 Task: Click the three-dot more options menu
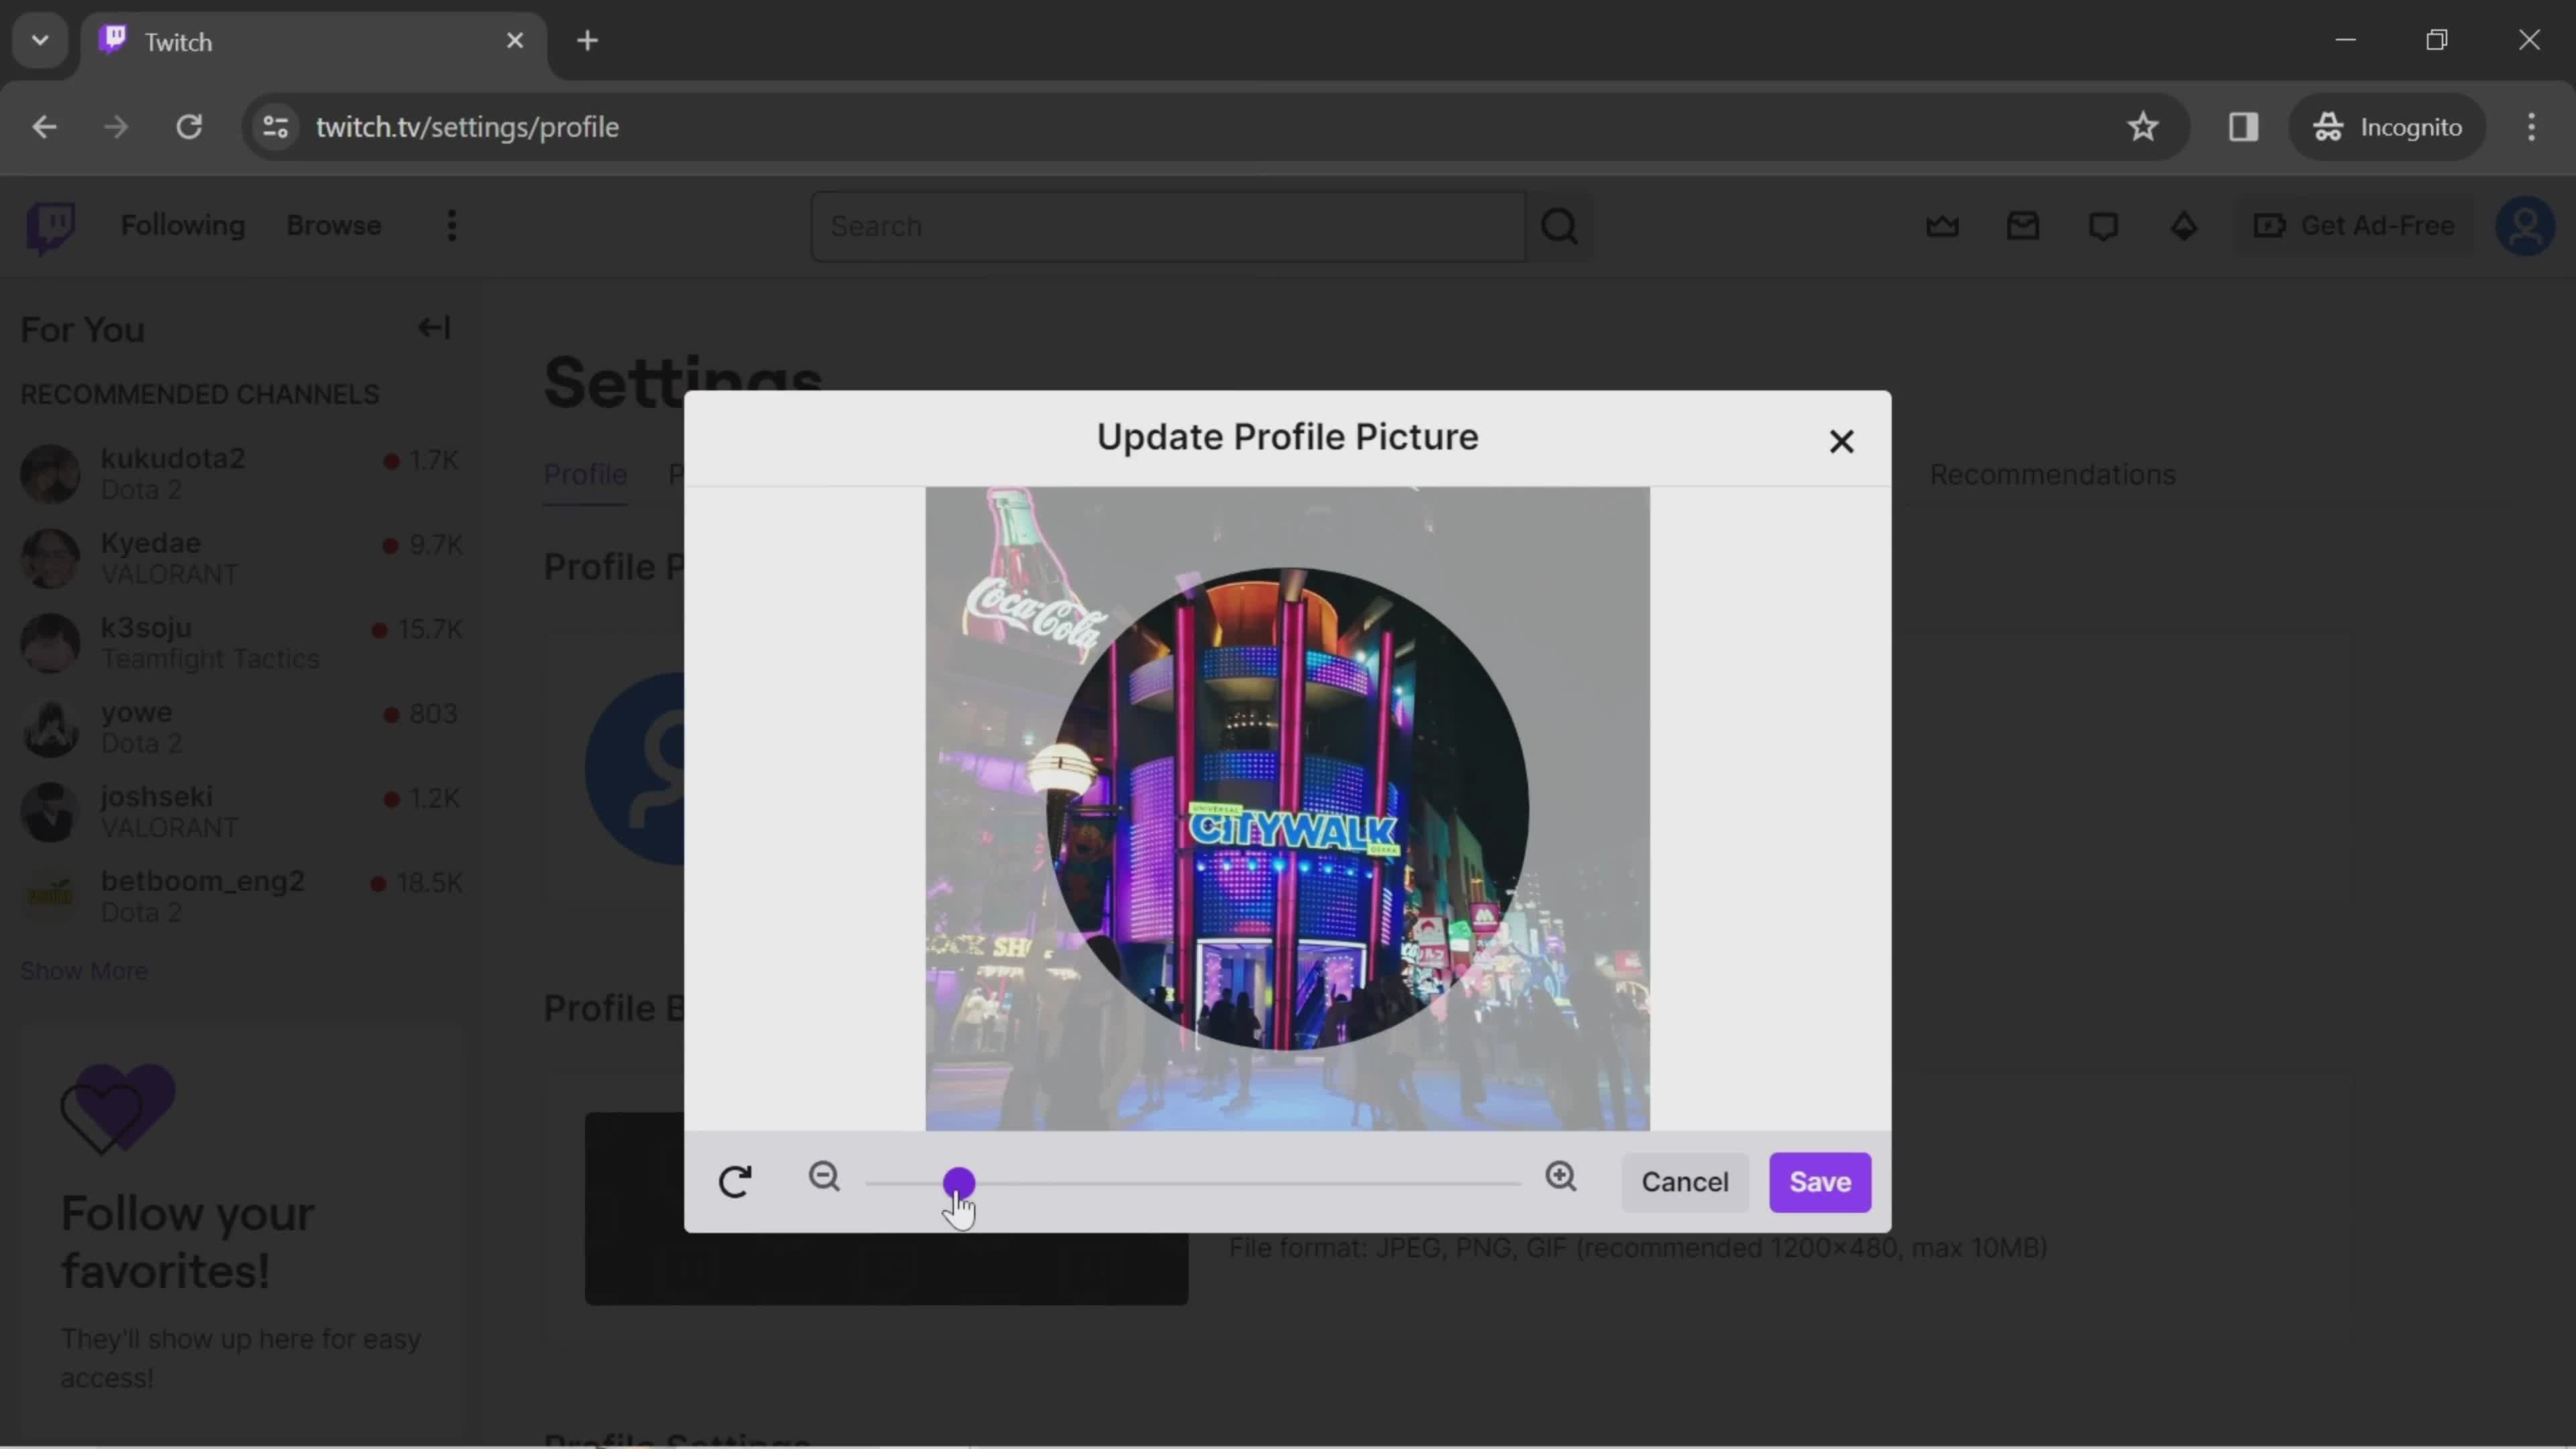coord(451,225)
